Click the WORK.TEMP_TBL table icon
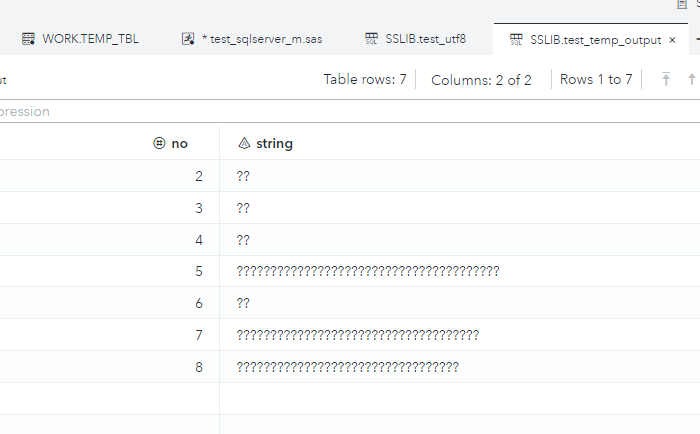 coord(28,40)
